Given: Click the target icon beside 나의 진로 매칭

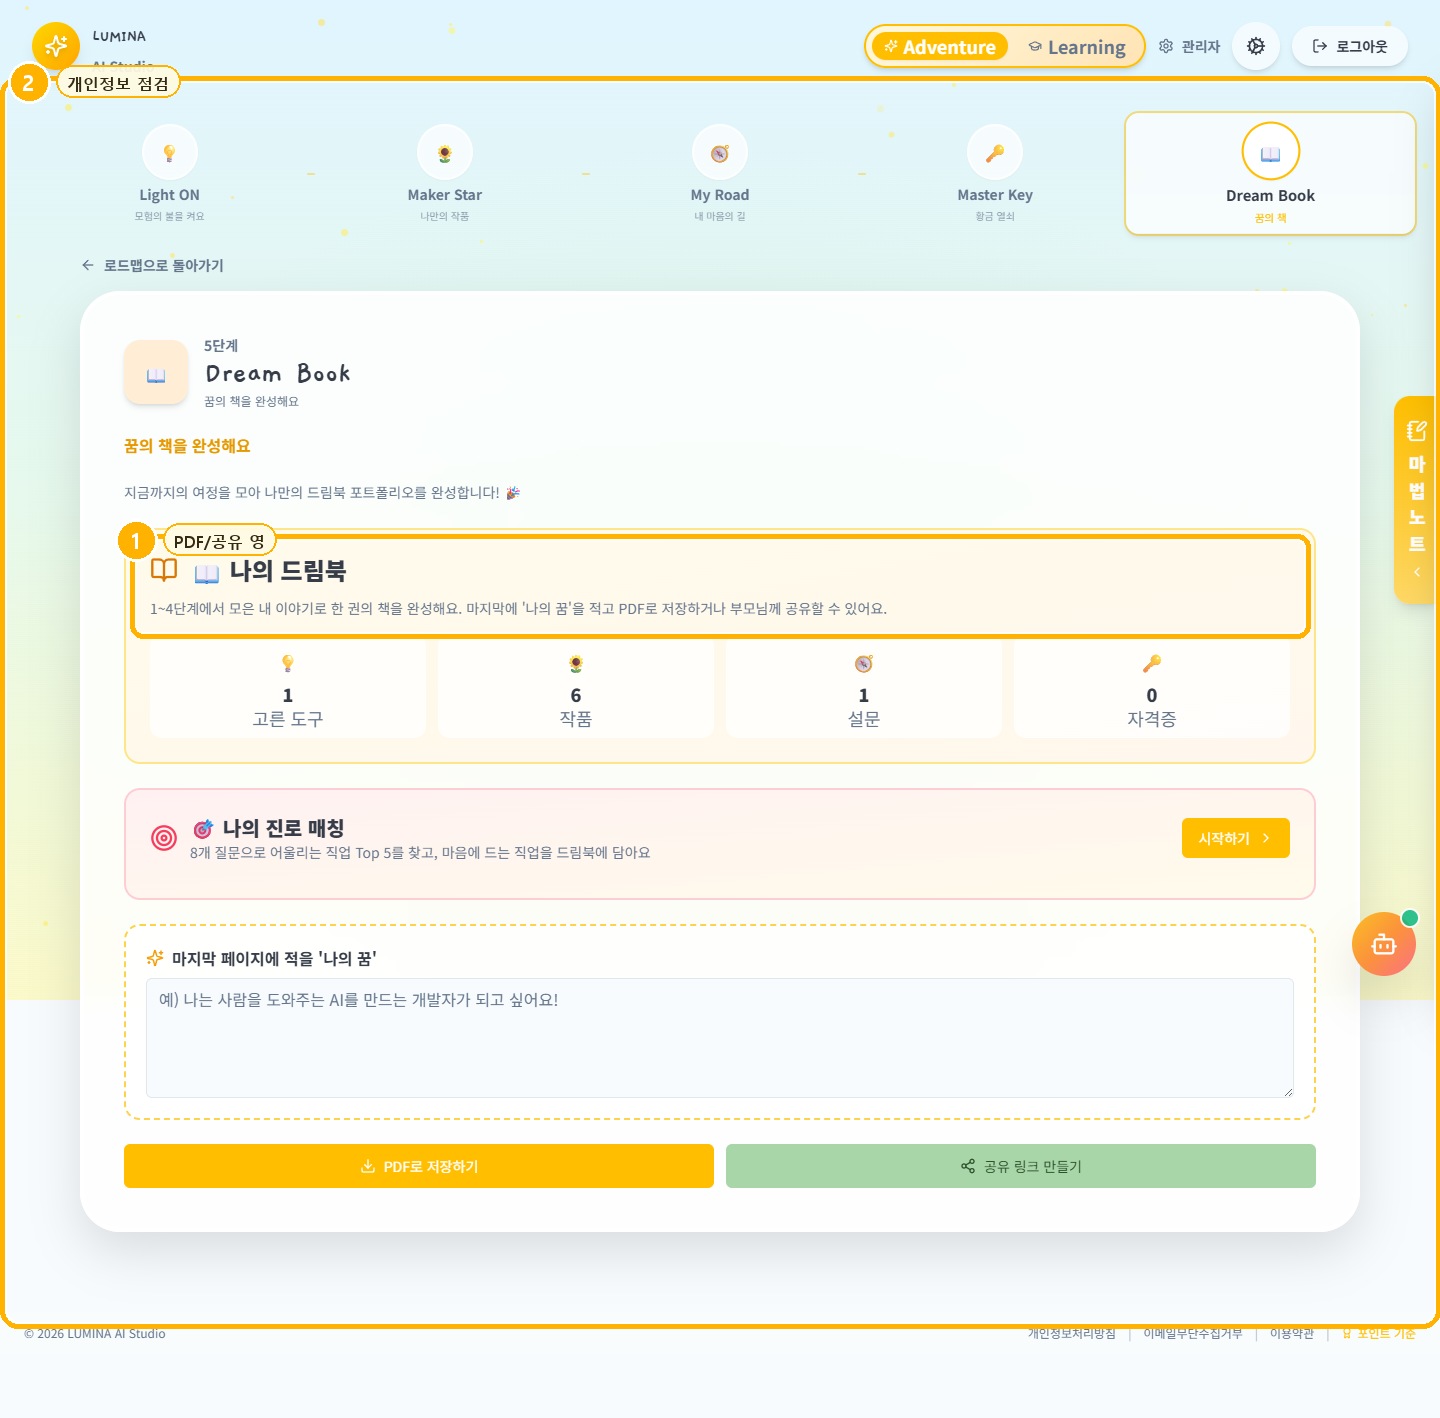Looking at the screenshot, I should point(164,838).
